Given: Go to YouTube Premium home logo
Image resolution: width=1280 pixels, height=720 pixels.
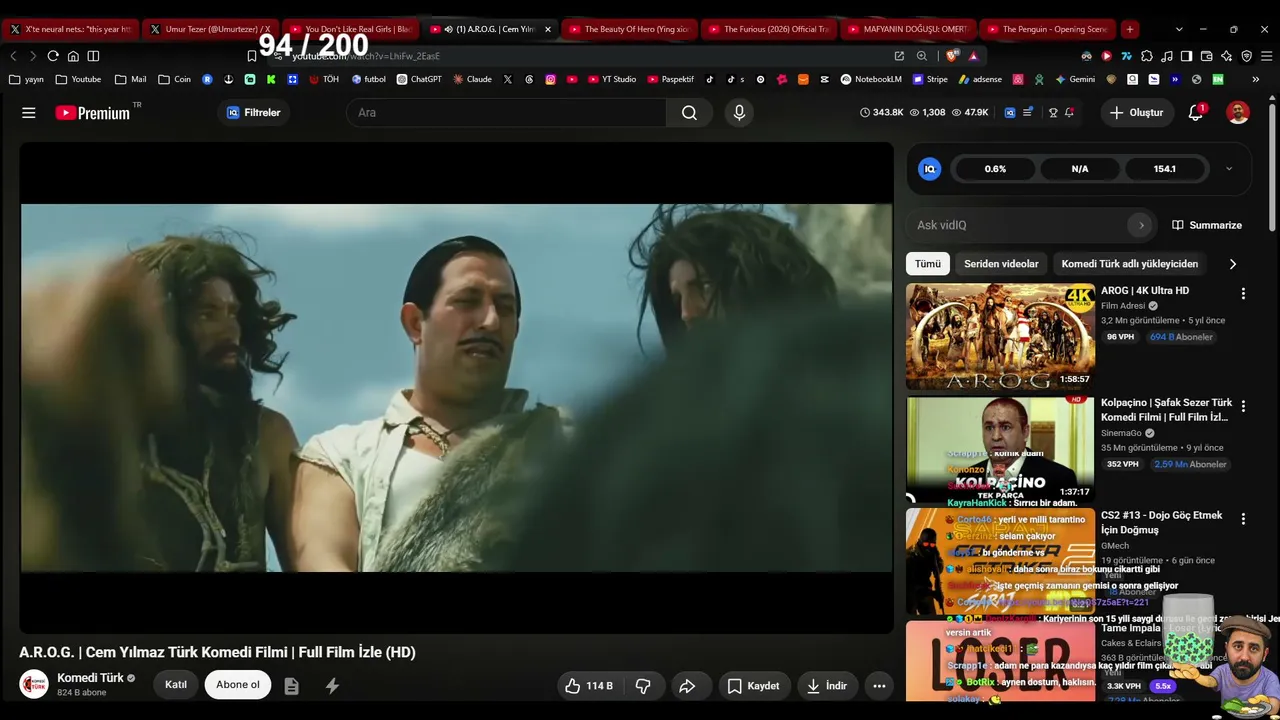Looking at the screenshot, I should tap(93, 113).
